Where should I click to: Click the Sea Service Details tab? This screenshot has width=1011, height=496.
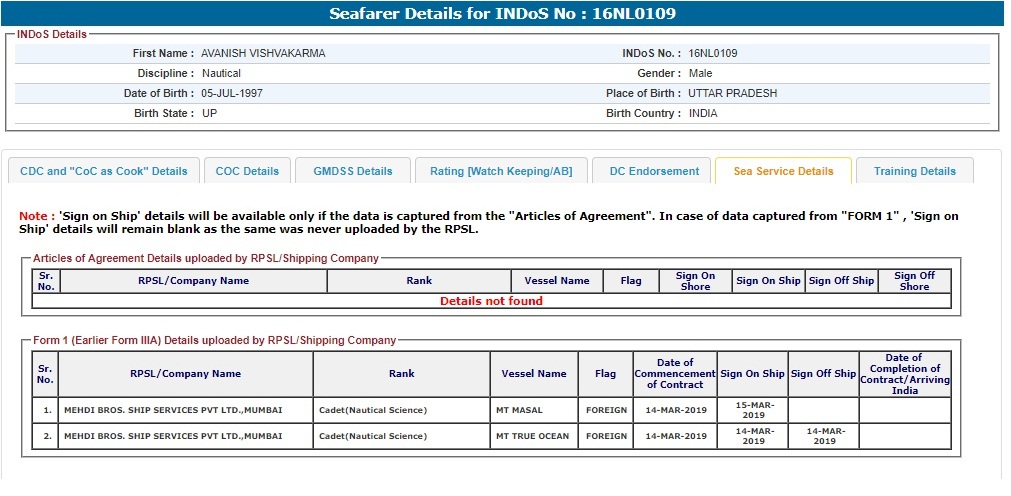click(x=783, y=171)
